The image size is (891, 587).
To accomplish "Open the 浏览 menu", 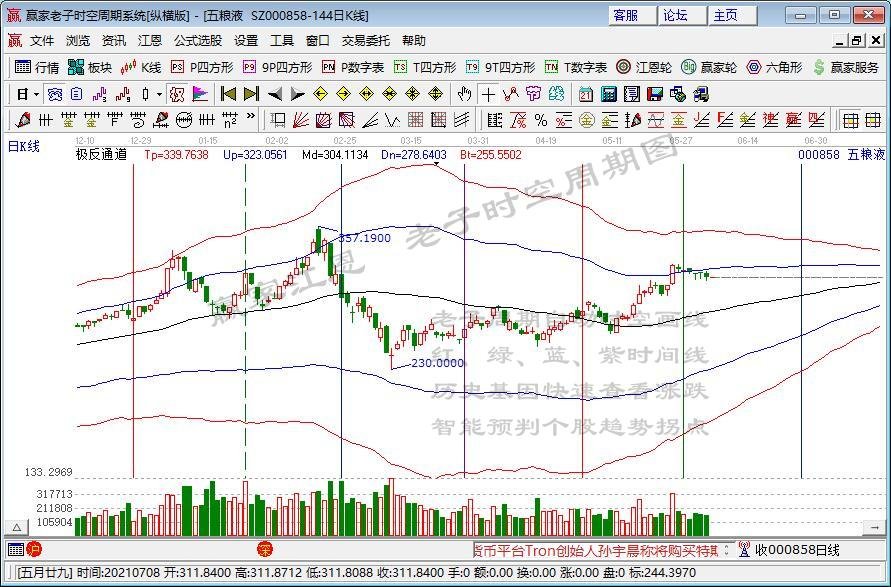I will click(78, 41).
